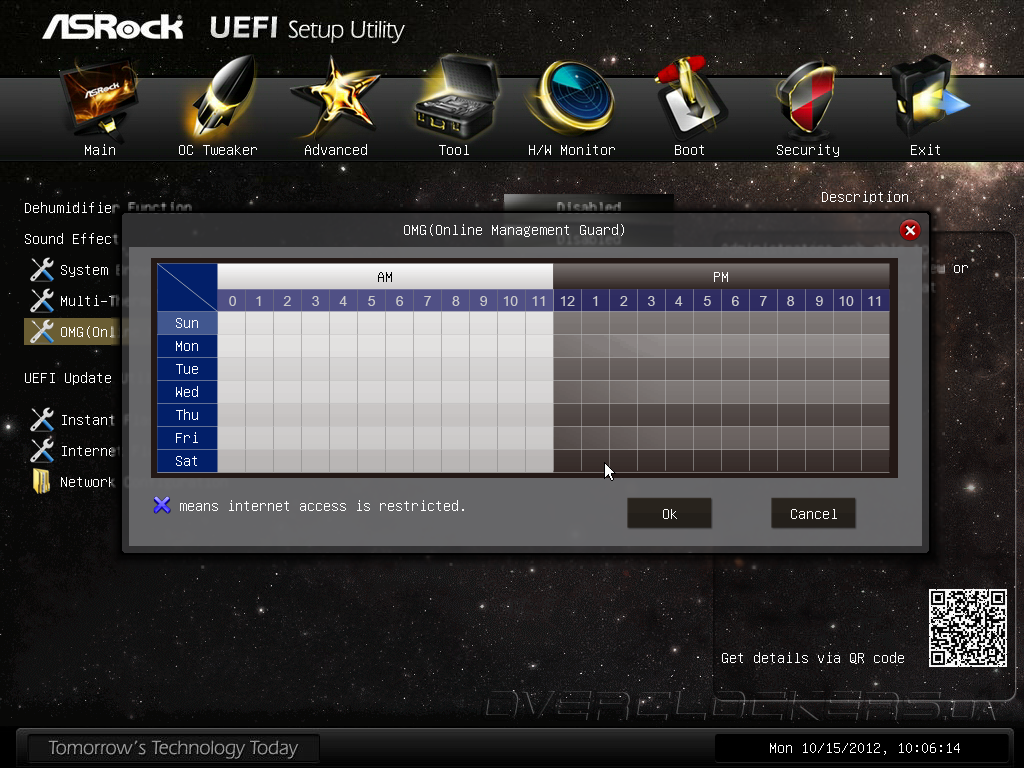
Task: Open Security tab label
Action: (x=808, y=150)
